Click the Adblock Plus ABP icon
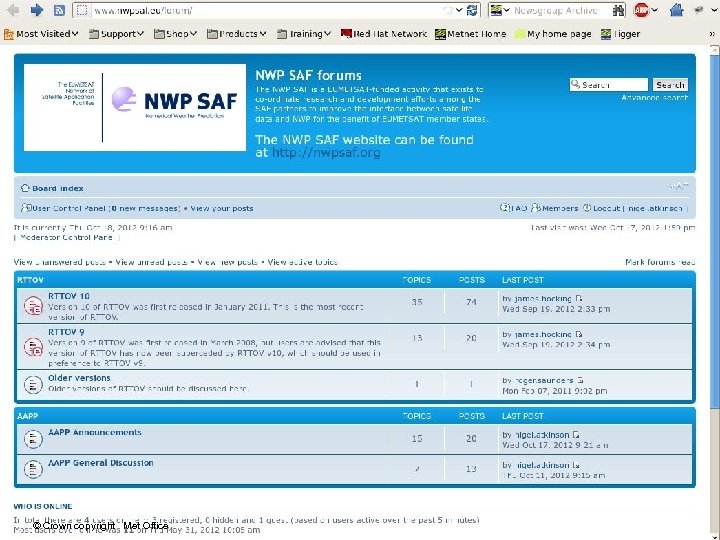 [x=641, y=10]
